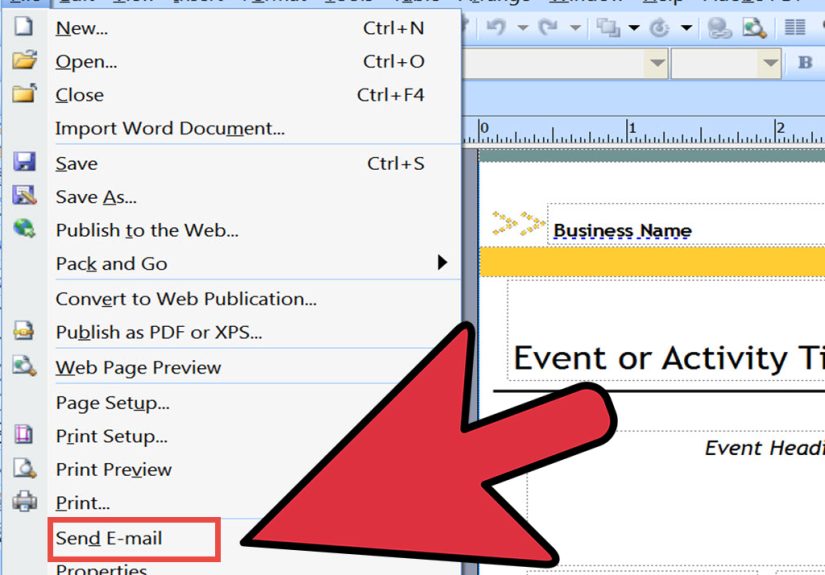
Task: Click the Print printer icon
Action: (x=24, y=501)
